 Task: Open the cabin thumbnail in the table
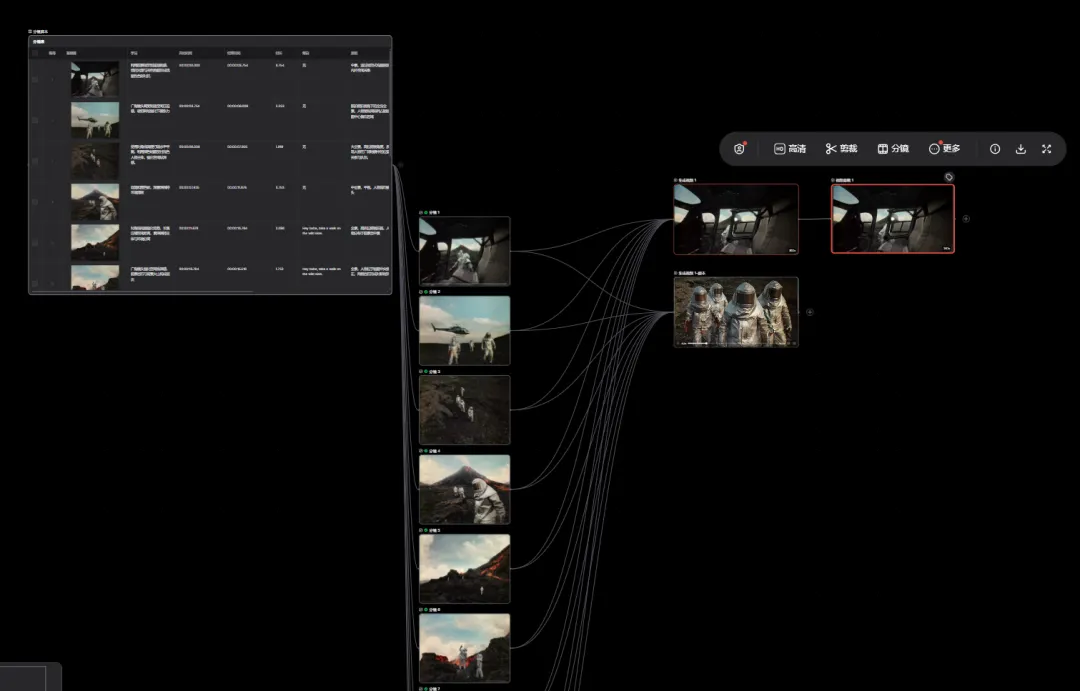pos(95,79)
